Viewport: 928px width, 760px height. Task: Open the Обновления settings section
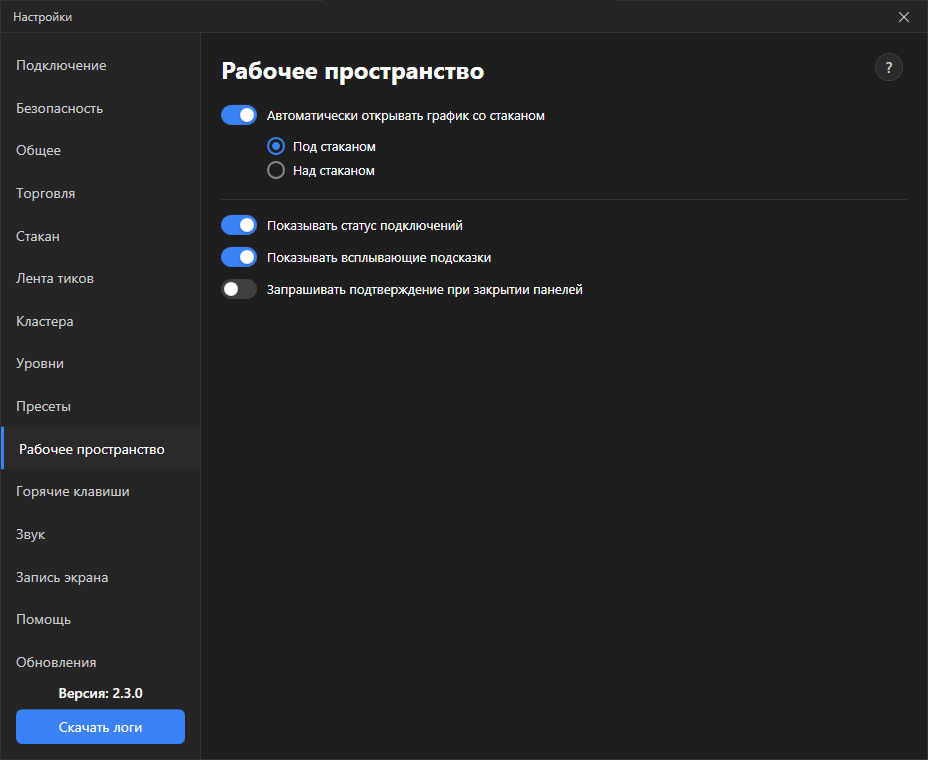pos(101,662)
